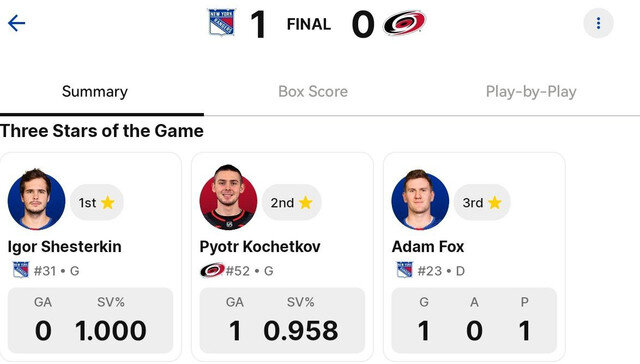Click Pyotr Kochetkov's headshot photo

(229, 198)
